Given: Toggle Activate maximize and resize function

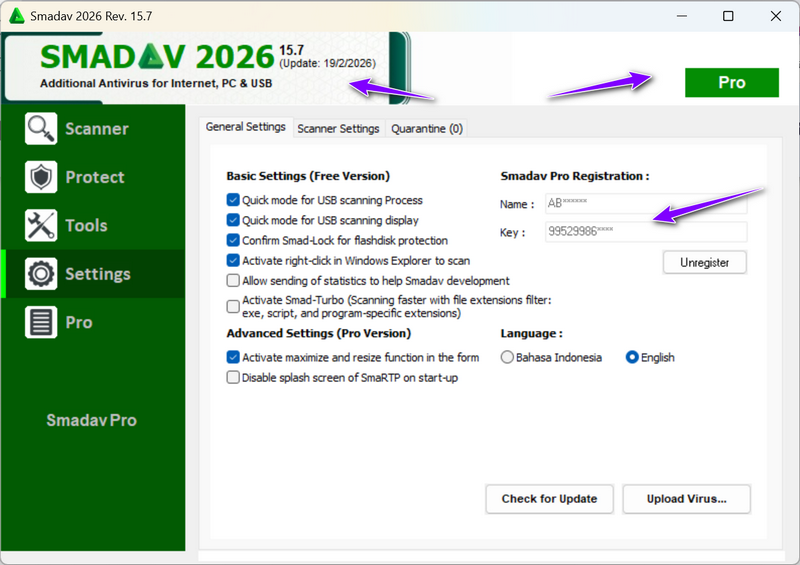Looking at the screenshot, I should click(233, 357).
